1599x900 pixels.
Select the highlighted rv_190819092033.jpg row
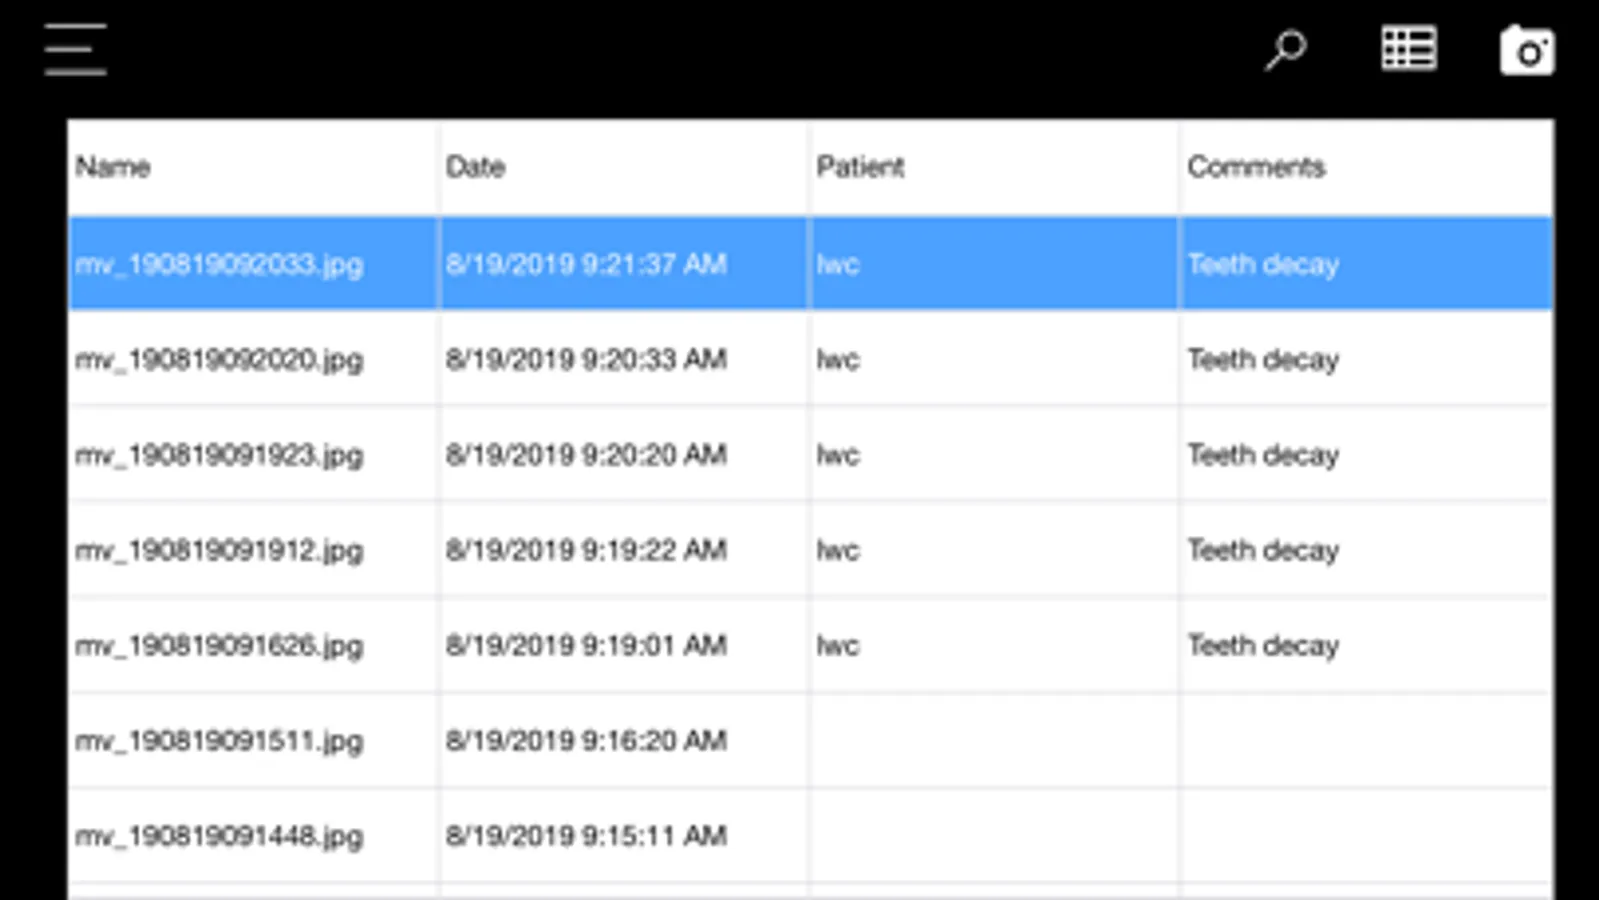point(221,264)
